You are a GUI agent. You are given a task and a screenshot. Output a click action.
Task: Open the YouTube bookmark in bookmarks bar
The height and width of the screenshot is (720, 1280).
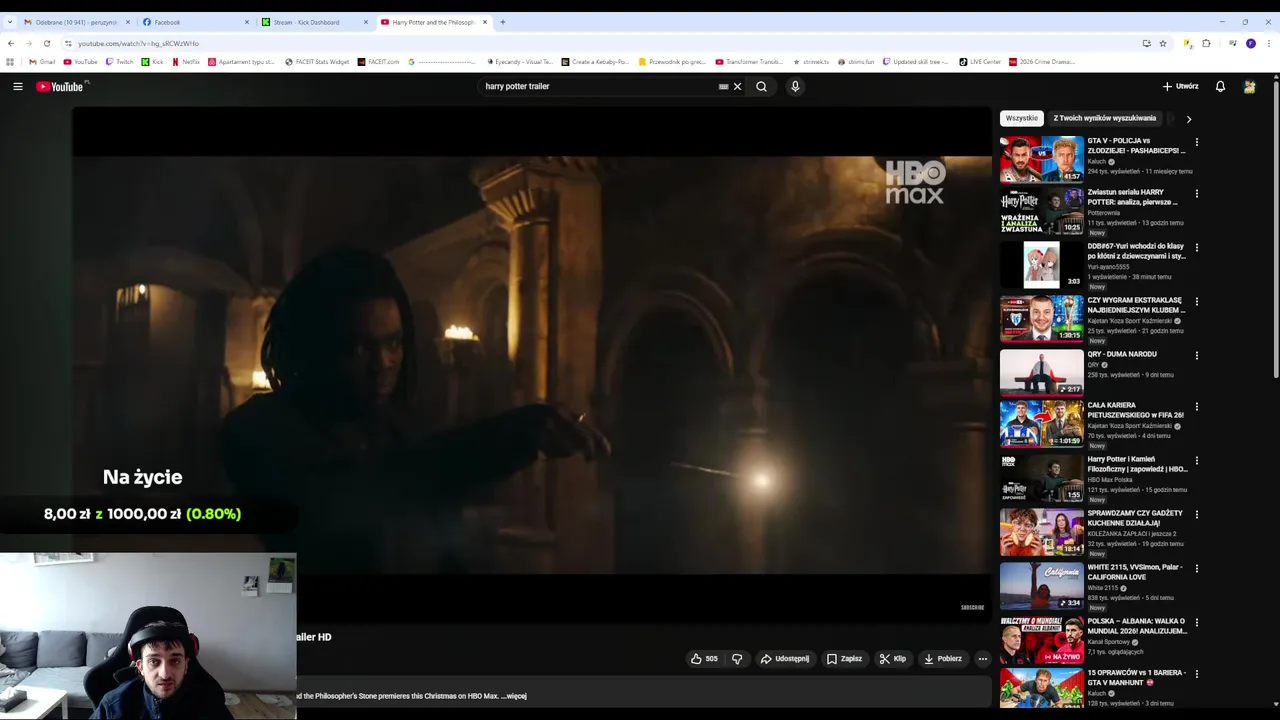[80, 62]
